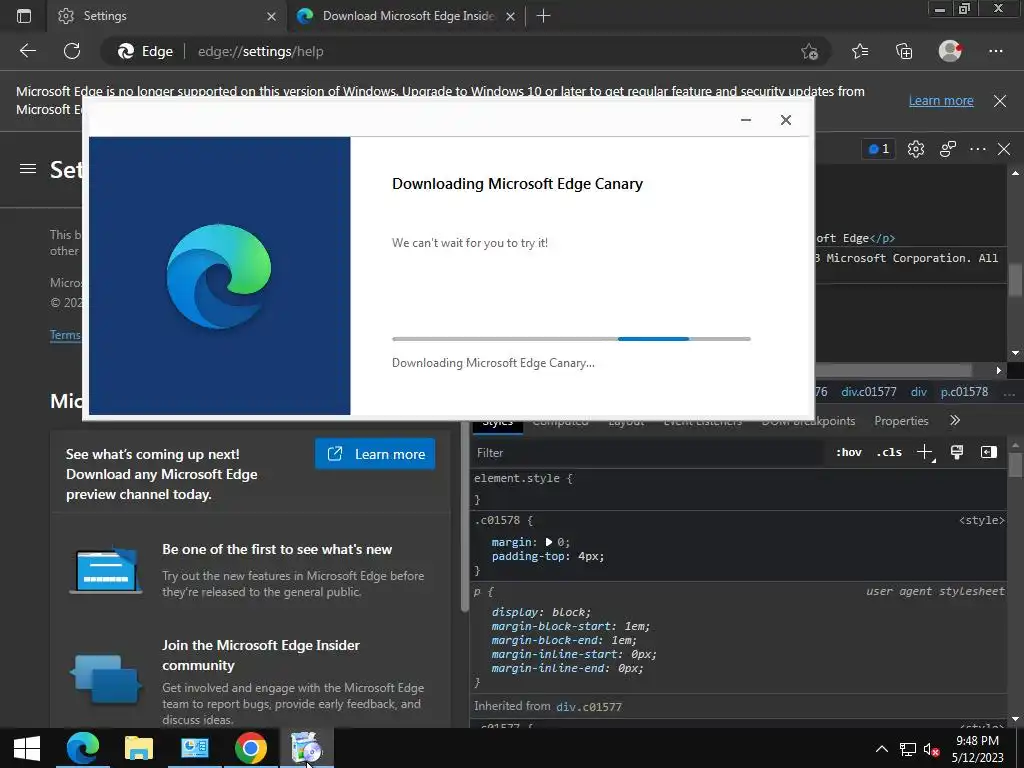Image resolution: width=1024 pixels, height=768 pixels.
Task: Open a new tab with the plus icon
Action: 543,16
